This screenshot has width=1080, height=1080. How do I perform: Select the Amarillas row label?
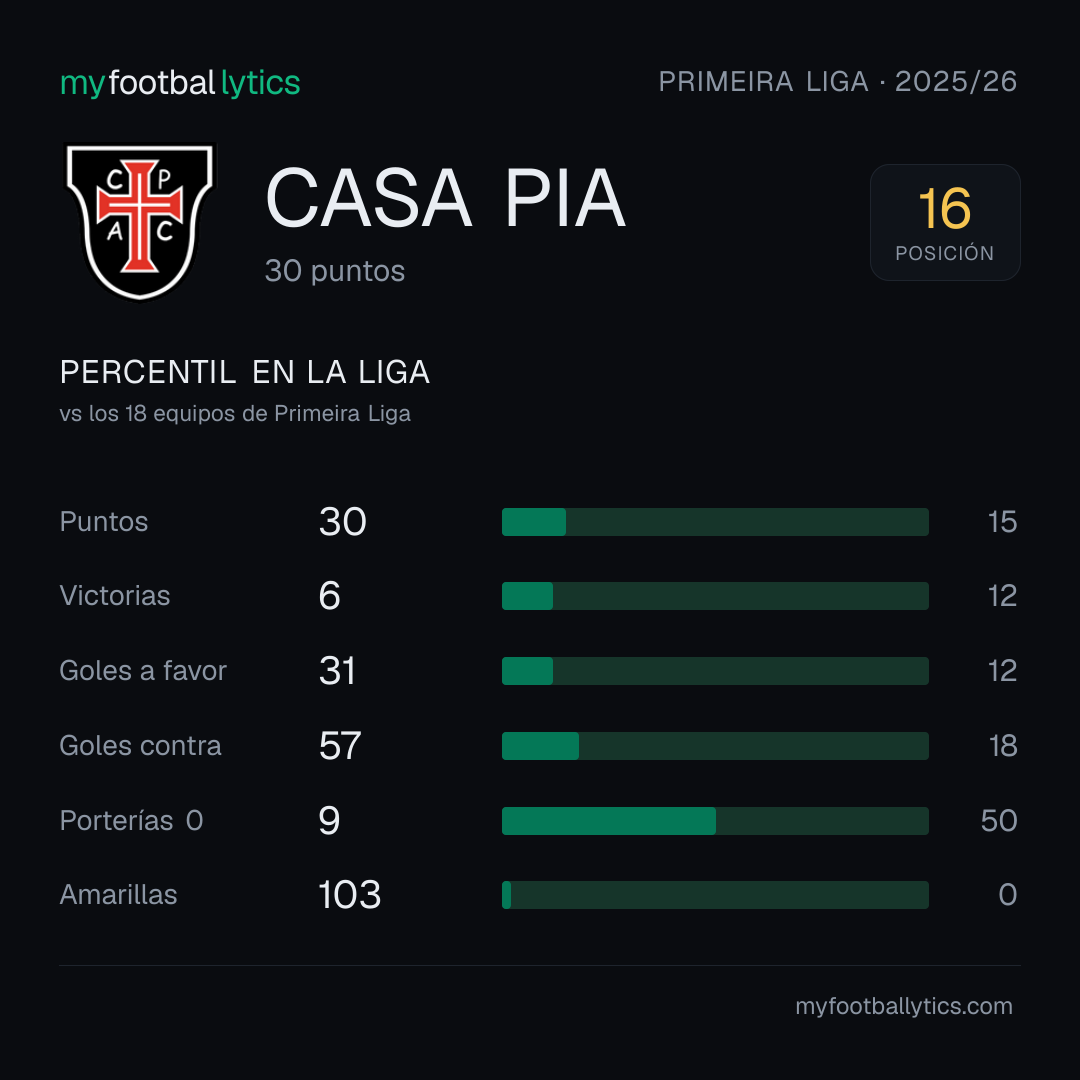[x=118, y=895]
